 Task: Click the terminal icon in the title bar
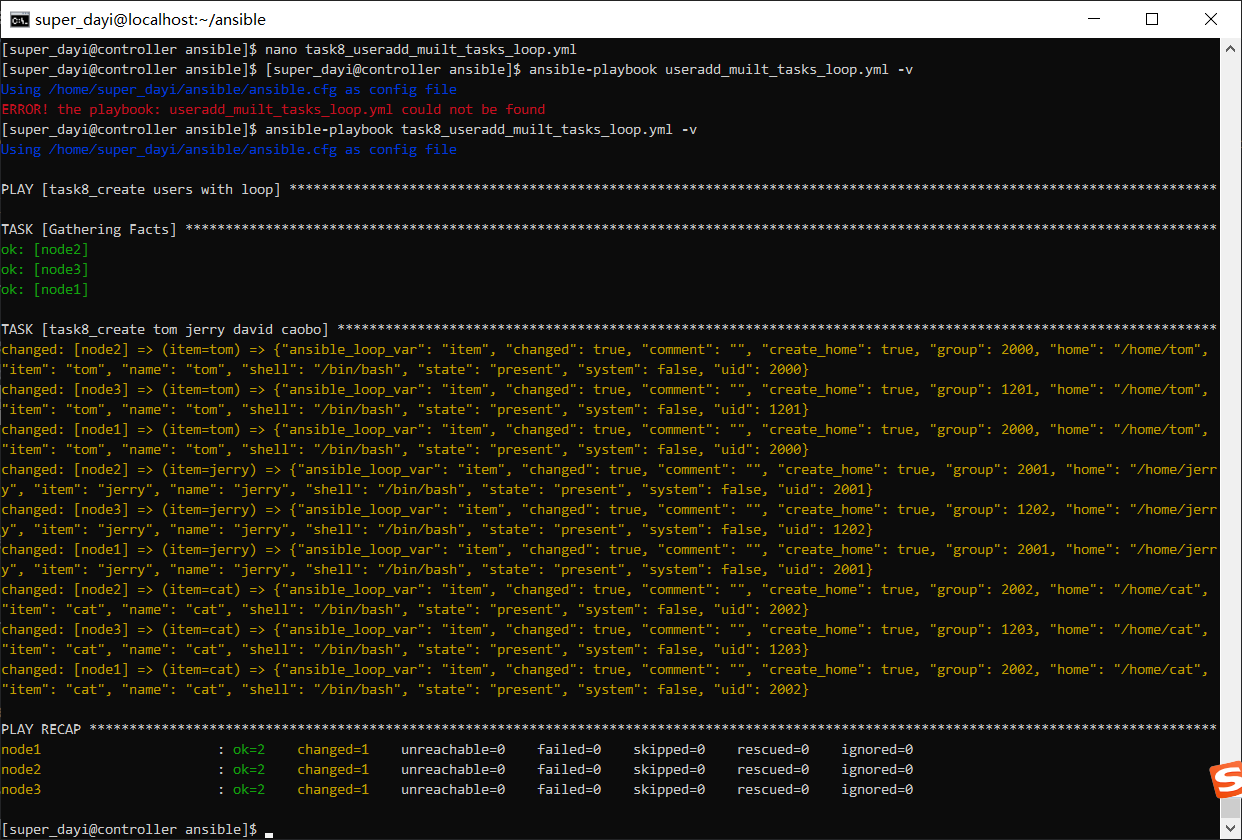(18, 19)
